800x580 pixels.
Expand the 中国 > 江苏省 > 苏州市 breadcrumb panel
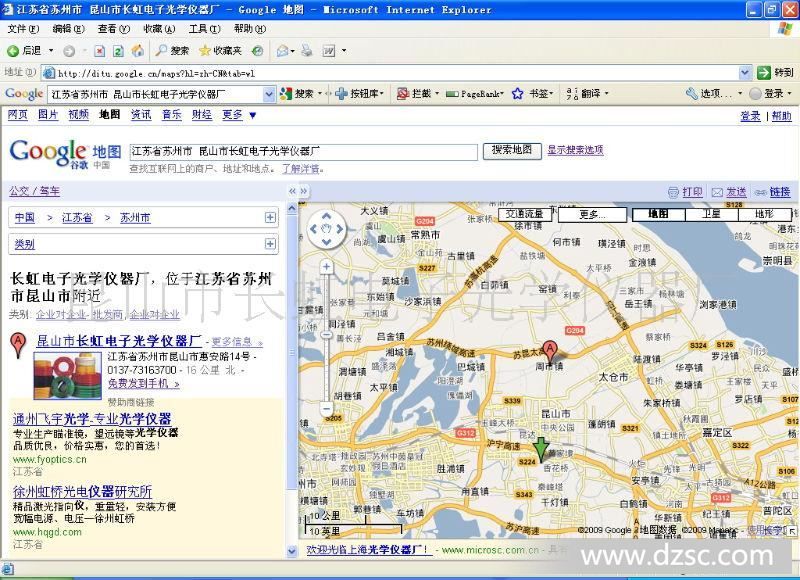coord(270,218)
